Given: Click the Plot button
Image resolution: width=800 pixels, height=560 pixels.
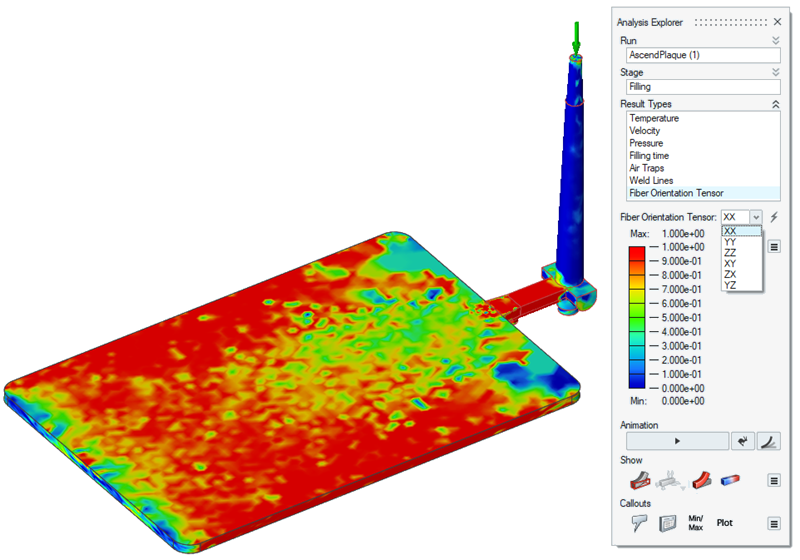Looking at the screenshot, I should 725,522.
